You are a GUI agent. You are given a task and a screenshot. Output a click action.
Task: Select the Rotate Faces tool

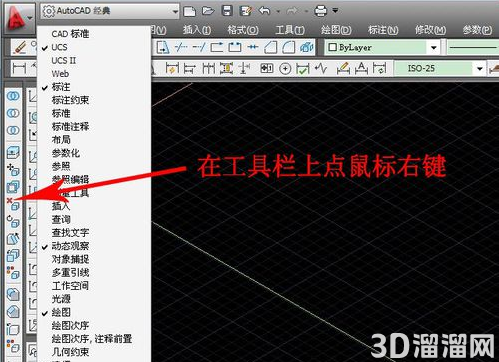[x=13, y=221]
